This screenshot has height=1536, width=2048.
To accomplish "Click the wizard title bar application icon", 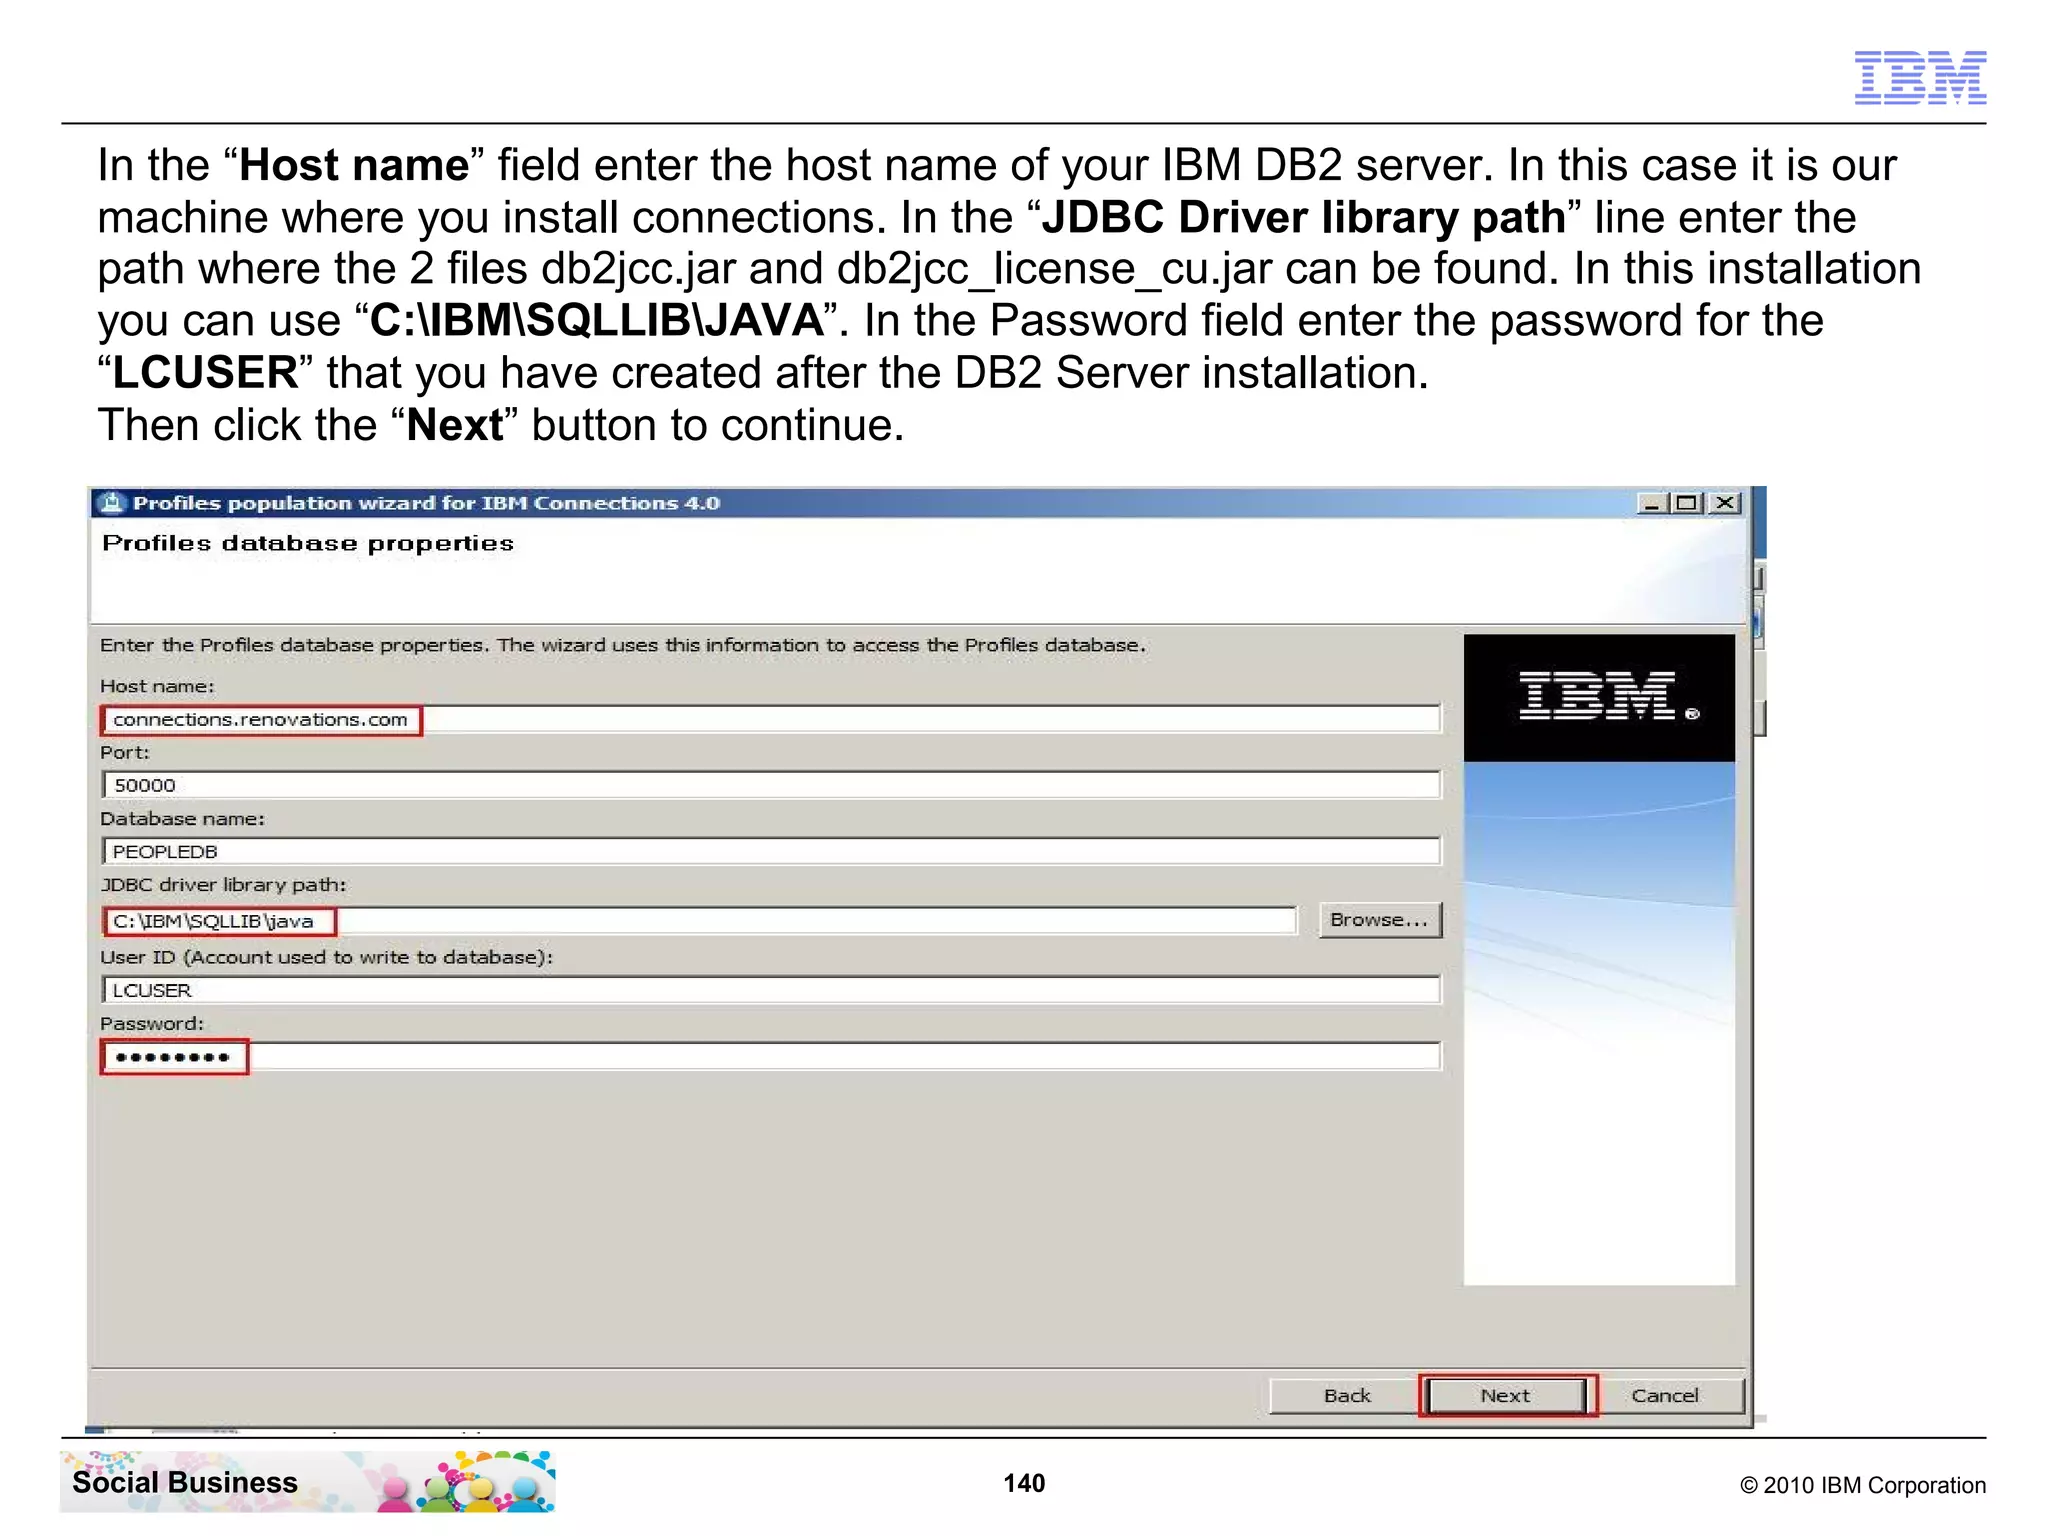I will [112, 502].
